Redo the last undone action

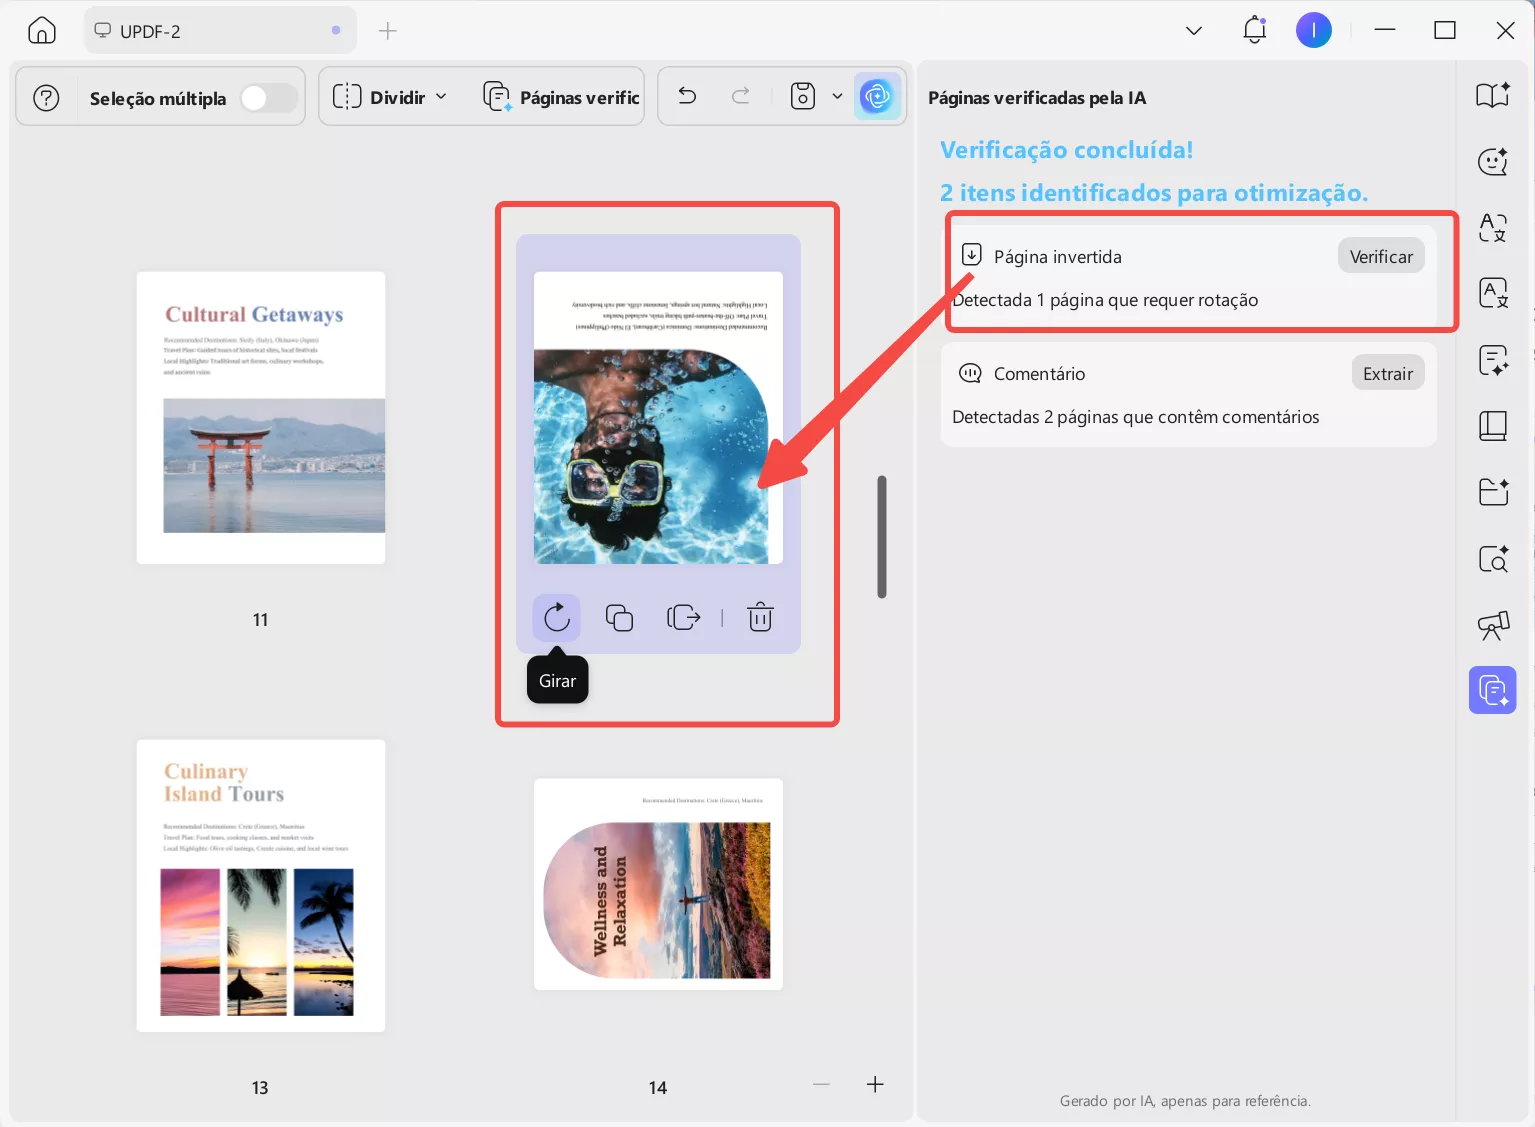pyautogui.click(x=741, y=96)
